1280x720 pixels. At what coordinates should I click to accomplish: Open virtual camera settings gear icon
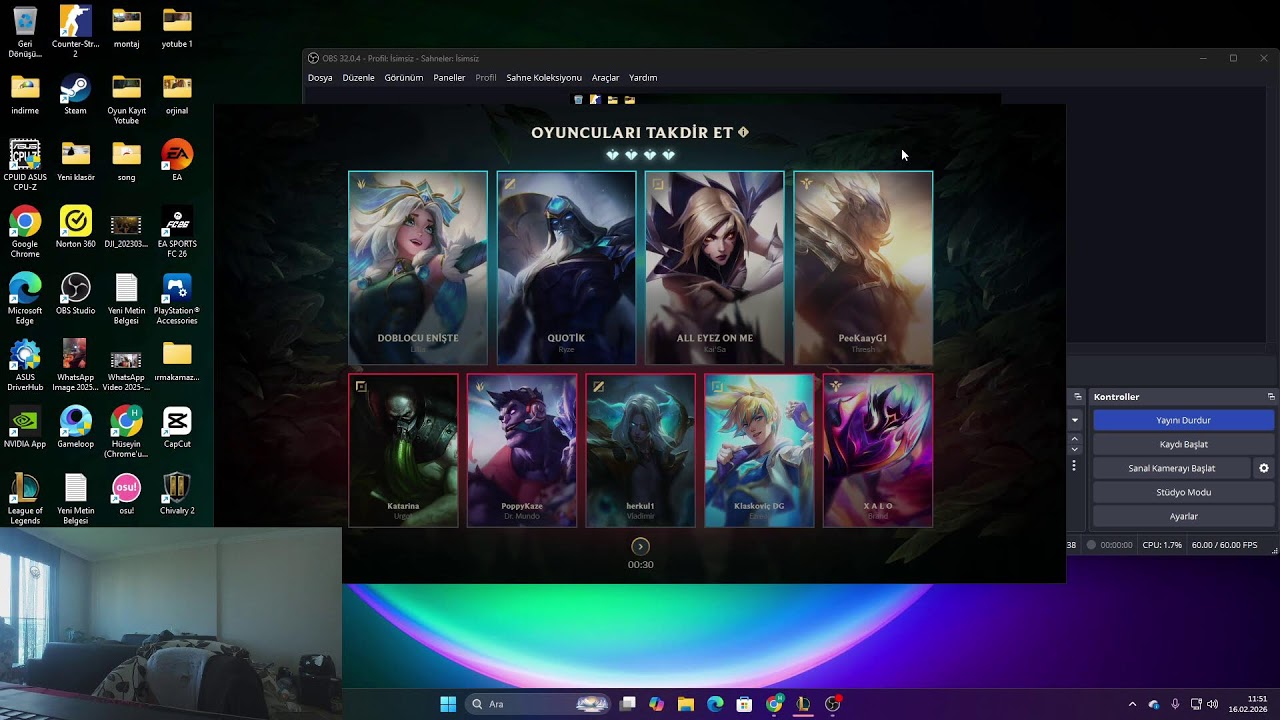tap(1264, 468)
